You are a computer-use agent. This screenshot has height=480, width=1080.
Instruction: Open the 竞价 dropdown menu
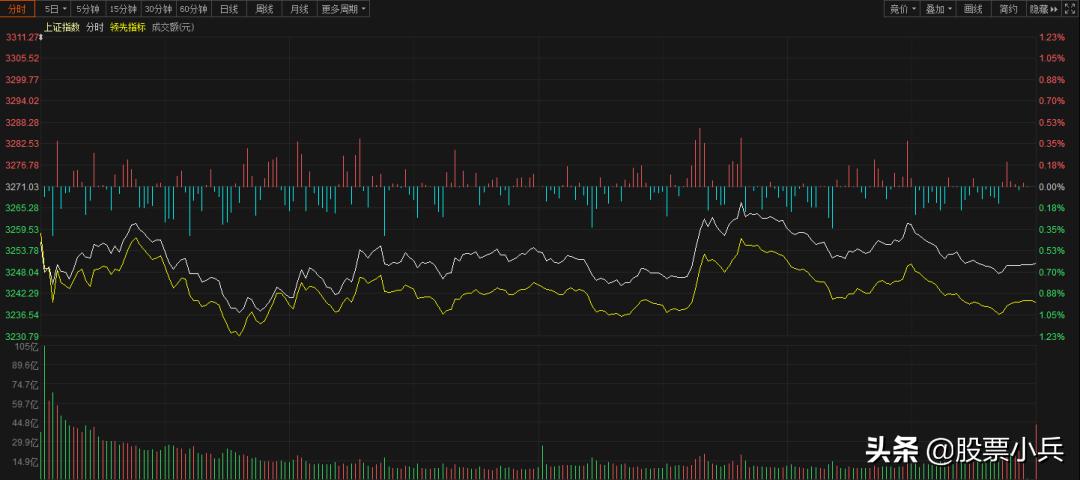point(902,9)
